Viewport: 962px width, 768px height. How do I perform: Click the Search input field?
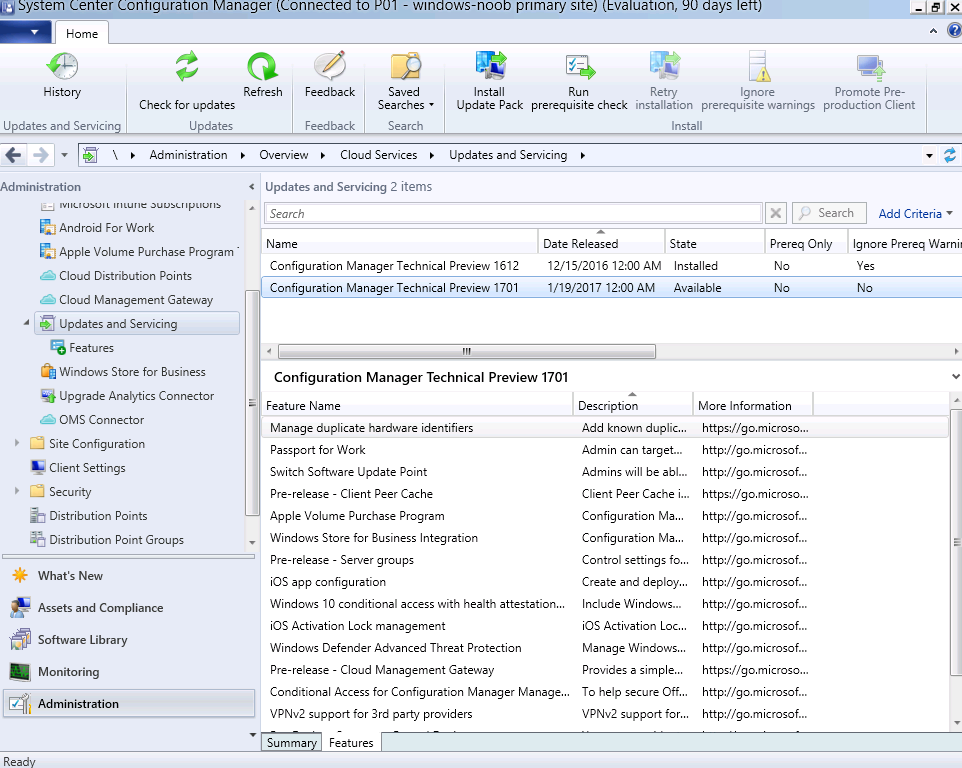(513, 213)
